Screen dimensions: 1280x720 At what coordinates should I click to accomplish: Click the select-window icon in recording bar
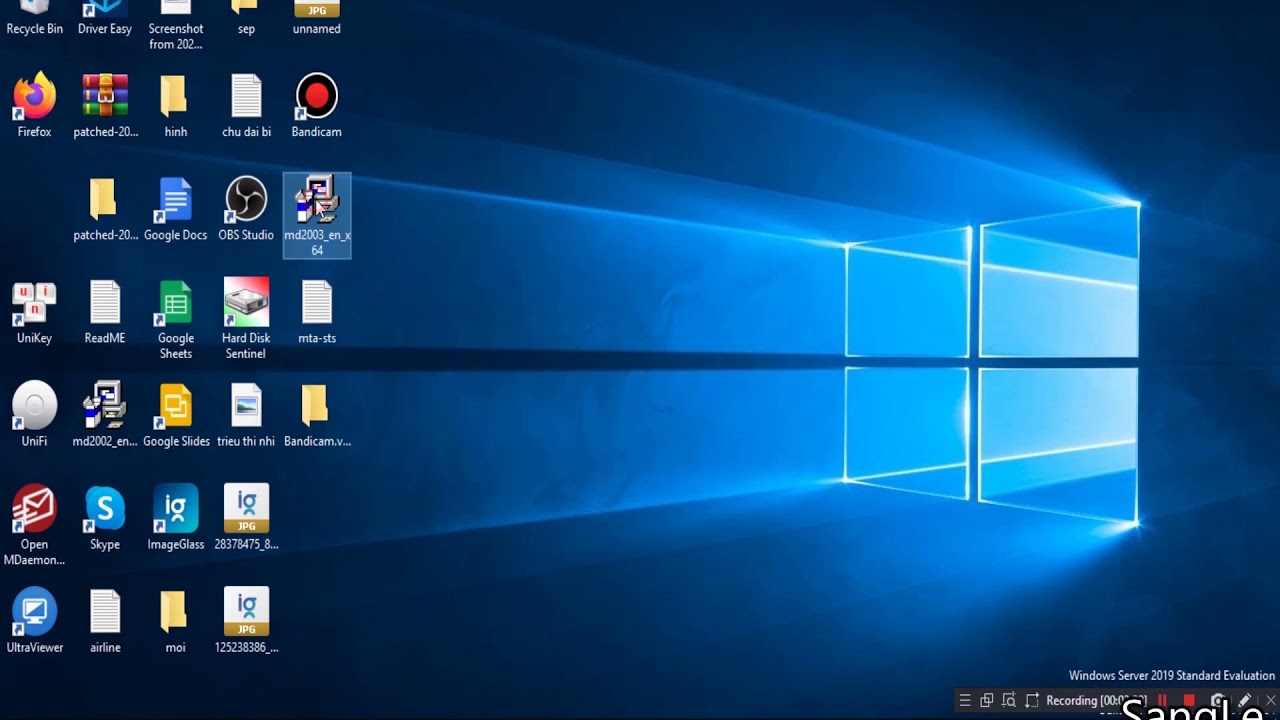point(986,701)
